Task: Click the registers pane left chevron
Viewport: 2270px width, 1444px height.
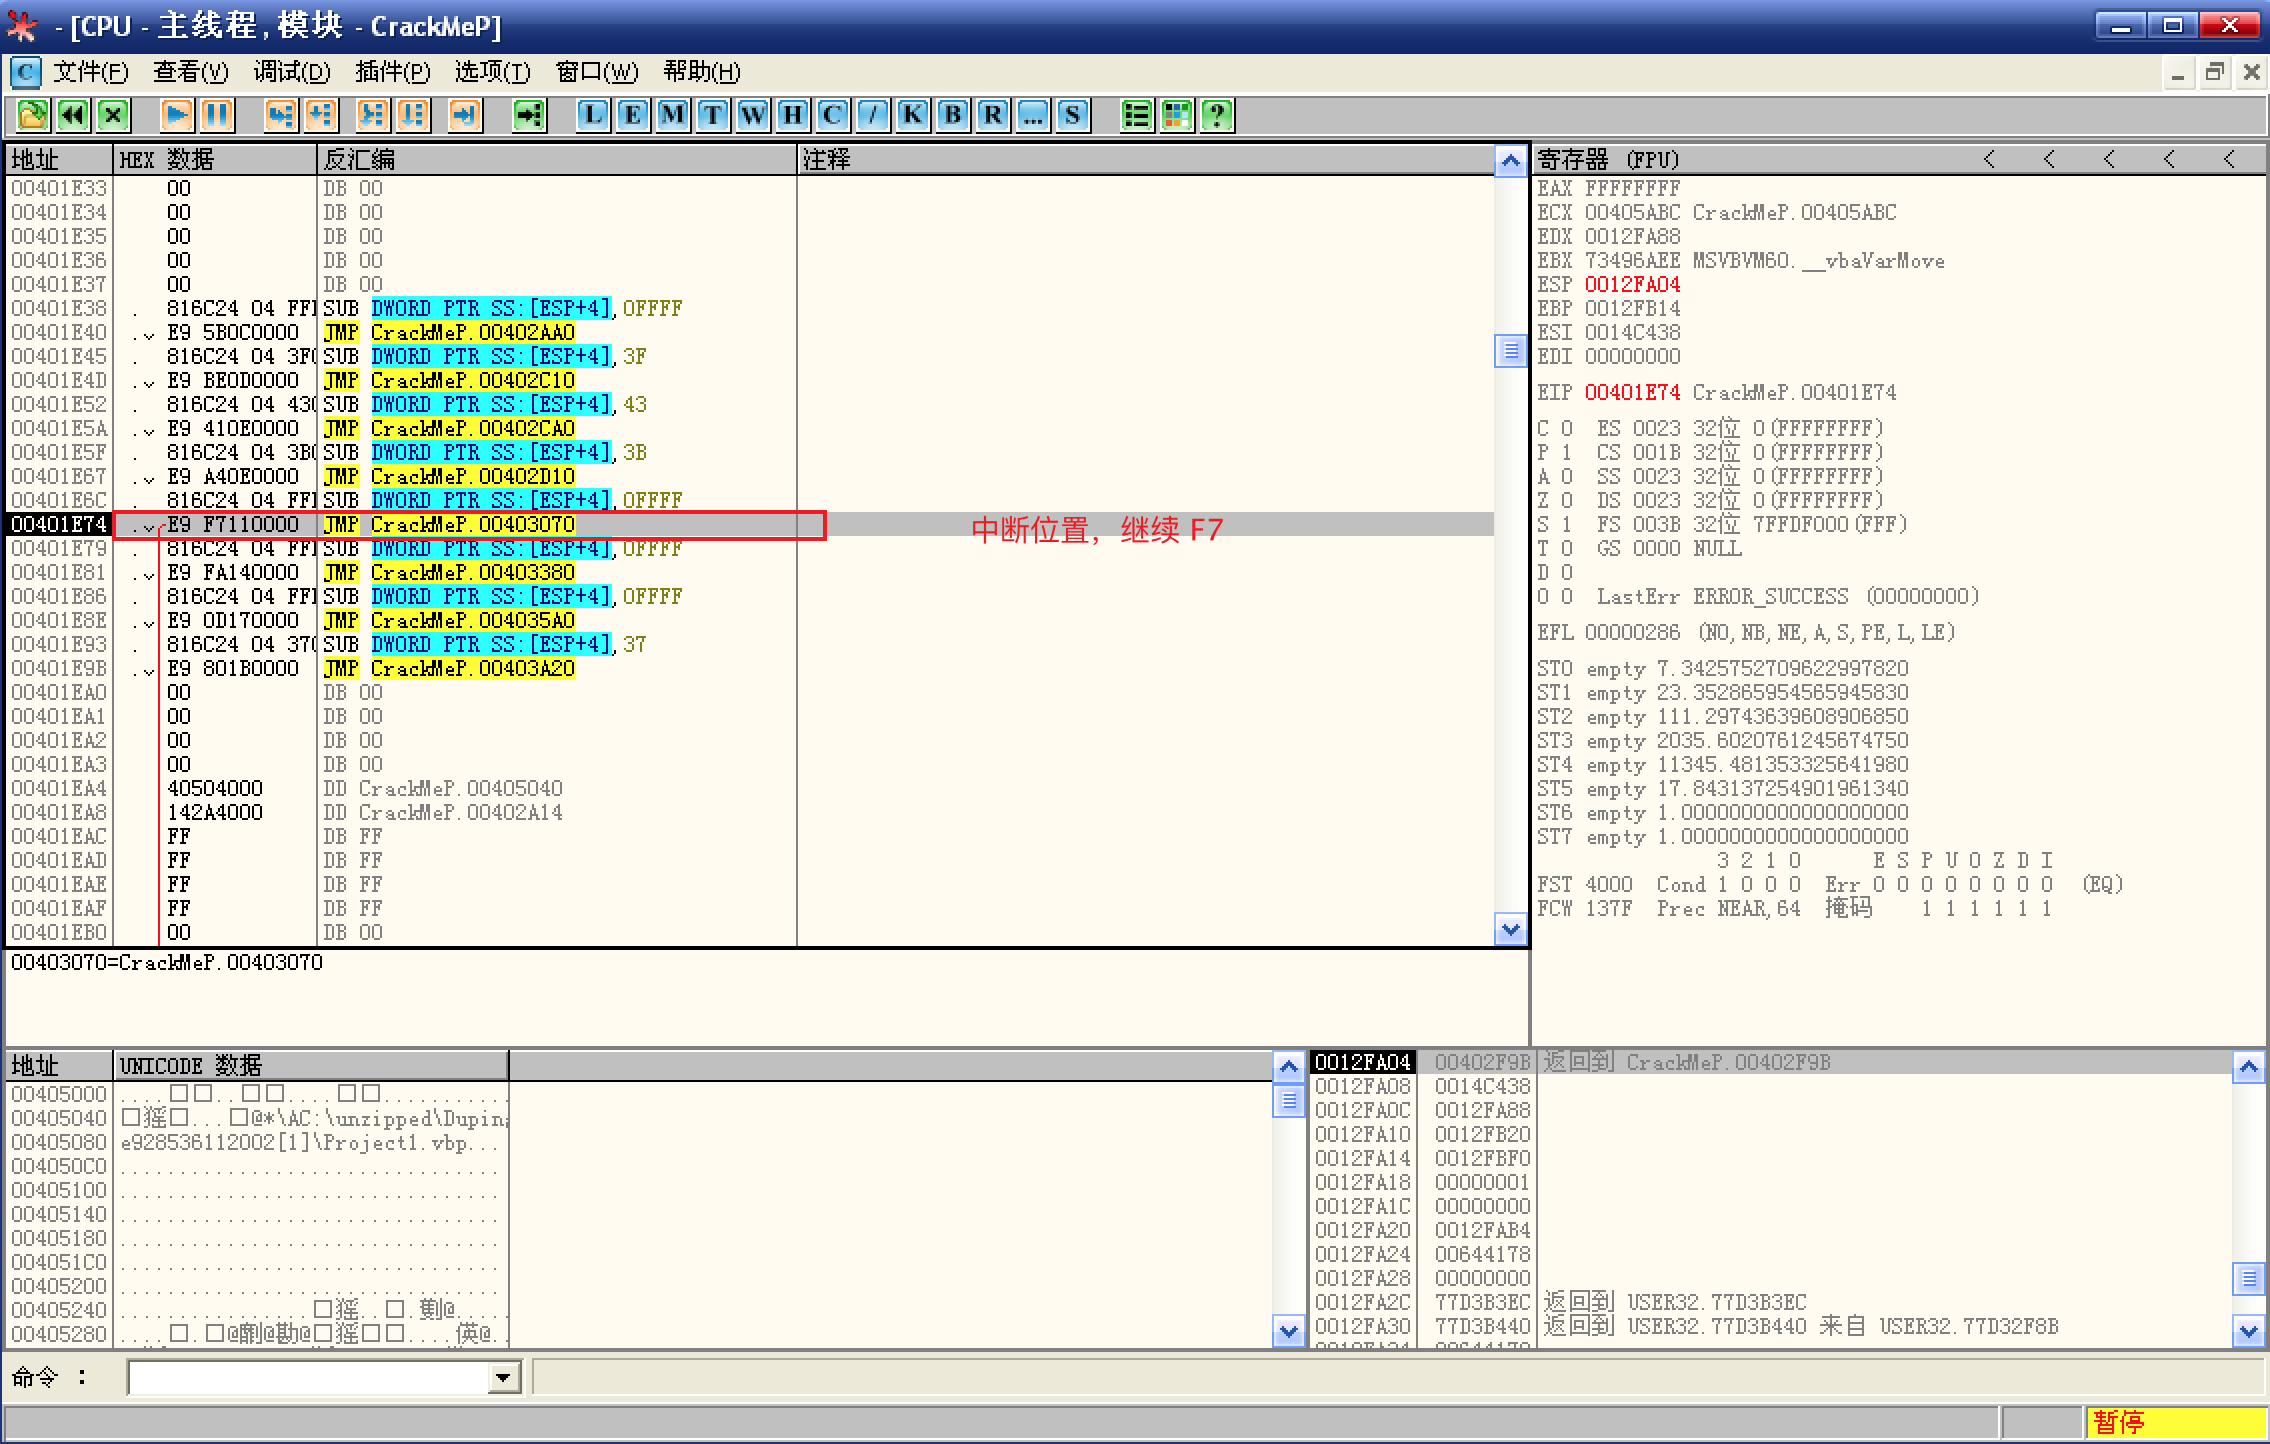Action: pyautogui.click(x=1989, y=159)
